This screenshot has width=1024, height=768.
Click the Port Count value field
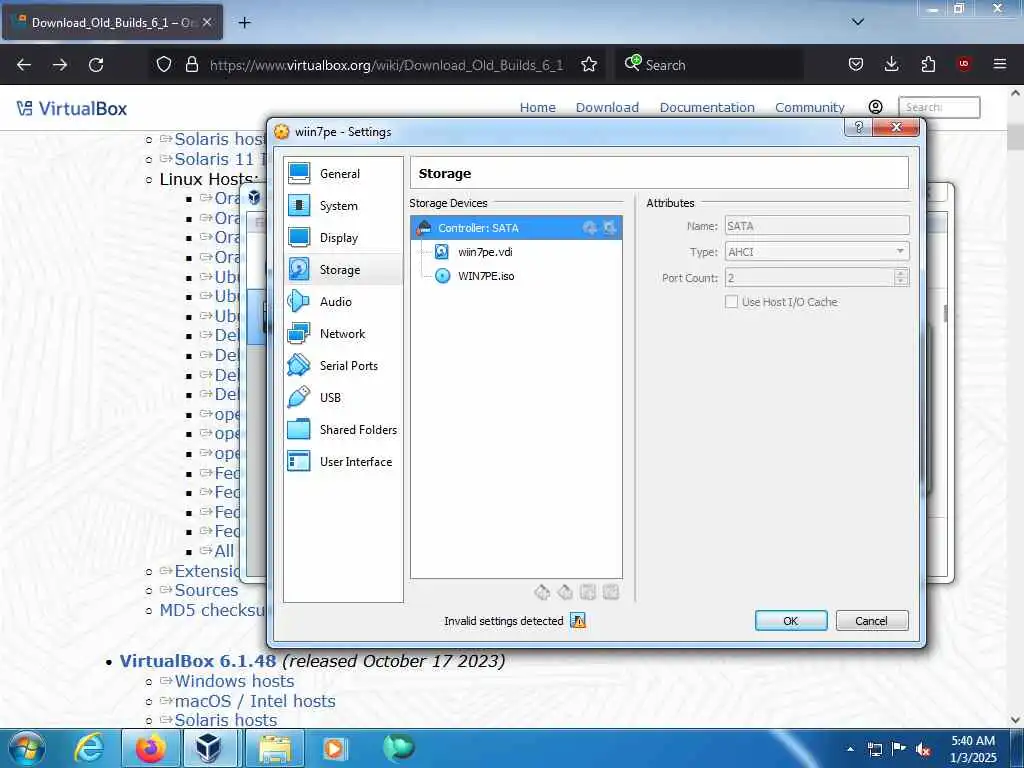coord(810,278)
